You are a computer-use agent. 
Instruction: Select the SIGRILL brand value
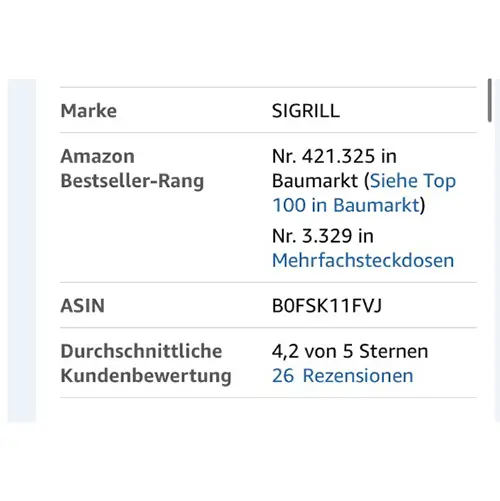tap(306, 111)
